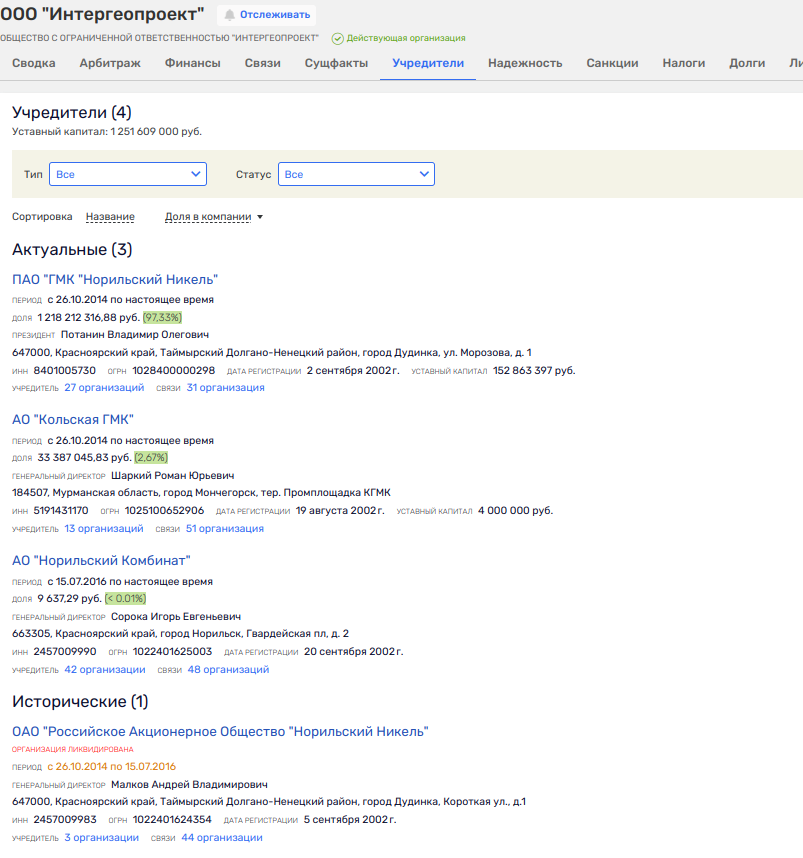Screen dimensions: 803x858
Task: Open ОАО "Российское Акционерное Общество "Норильский Никель" link
Action: [x=220, y=732]
